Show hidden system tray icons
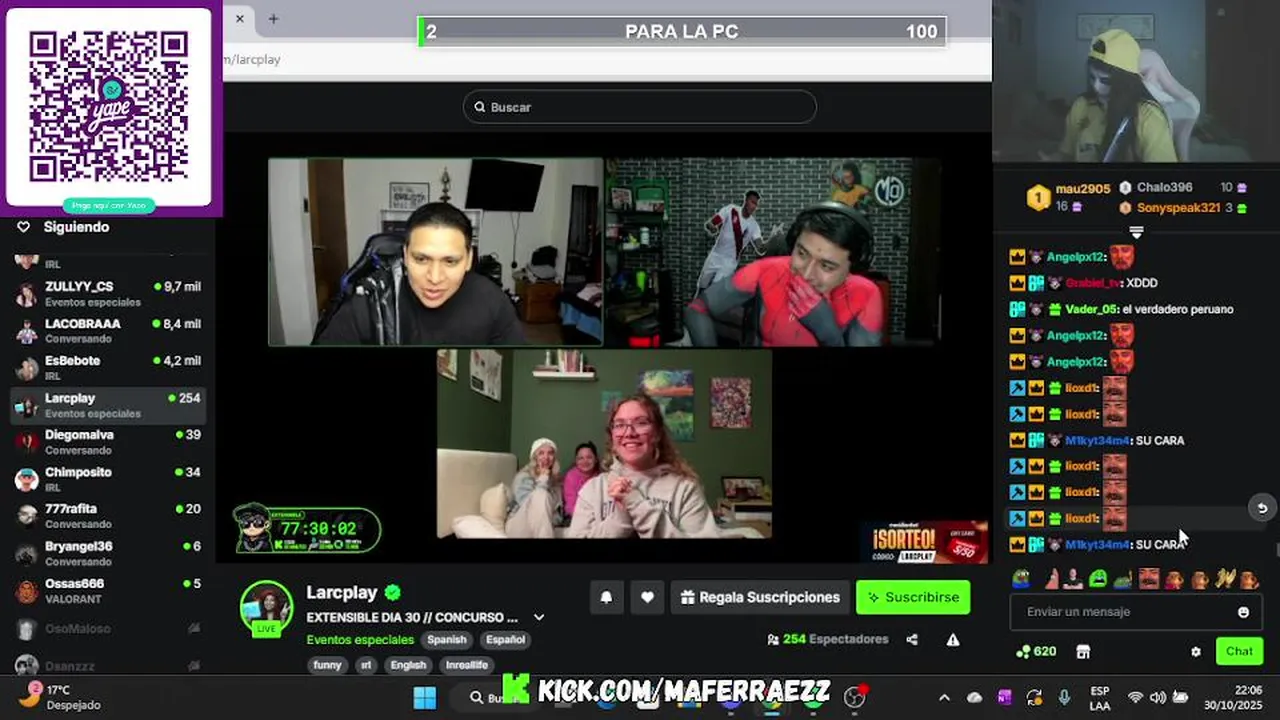The image size is (1280, 720). click(944, 697)
